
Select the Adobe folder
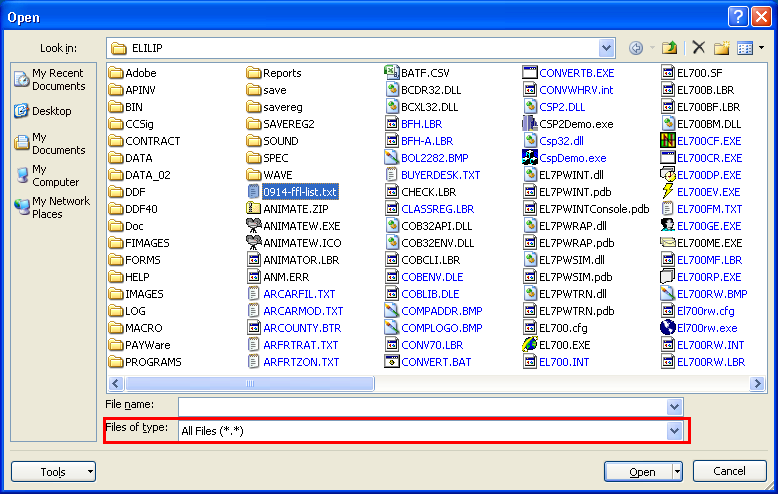pyautogui.click(x=132, y=73)
